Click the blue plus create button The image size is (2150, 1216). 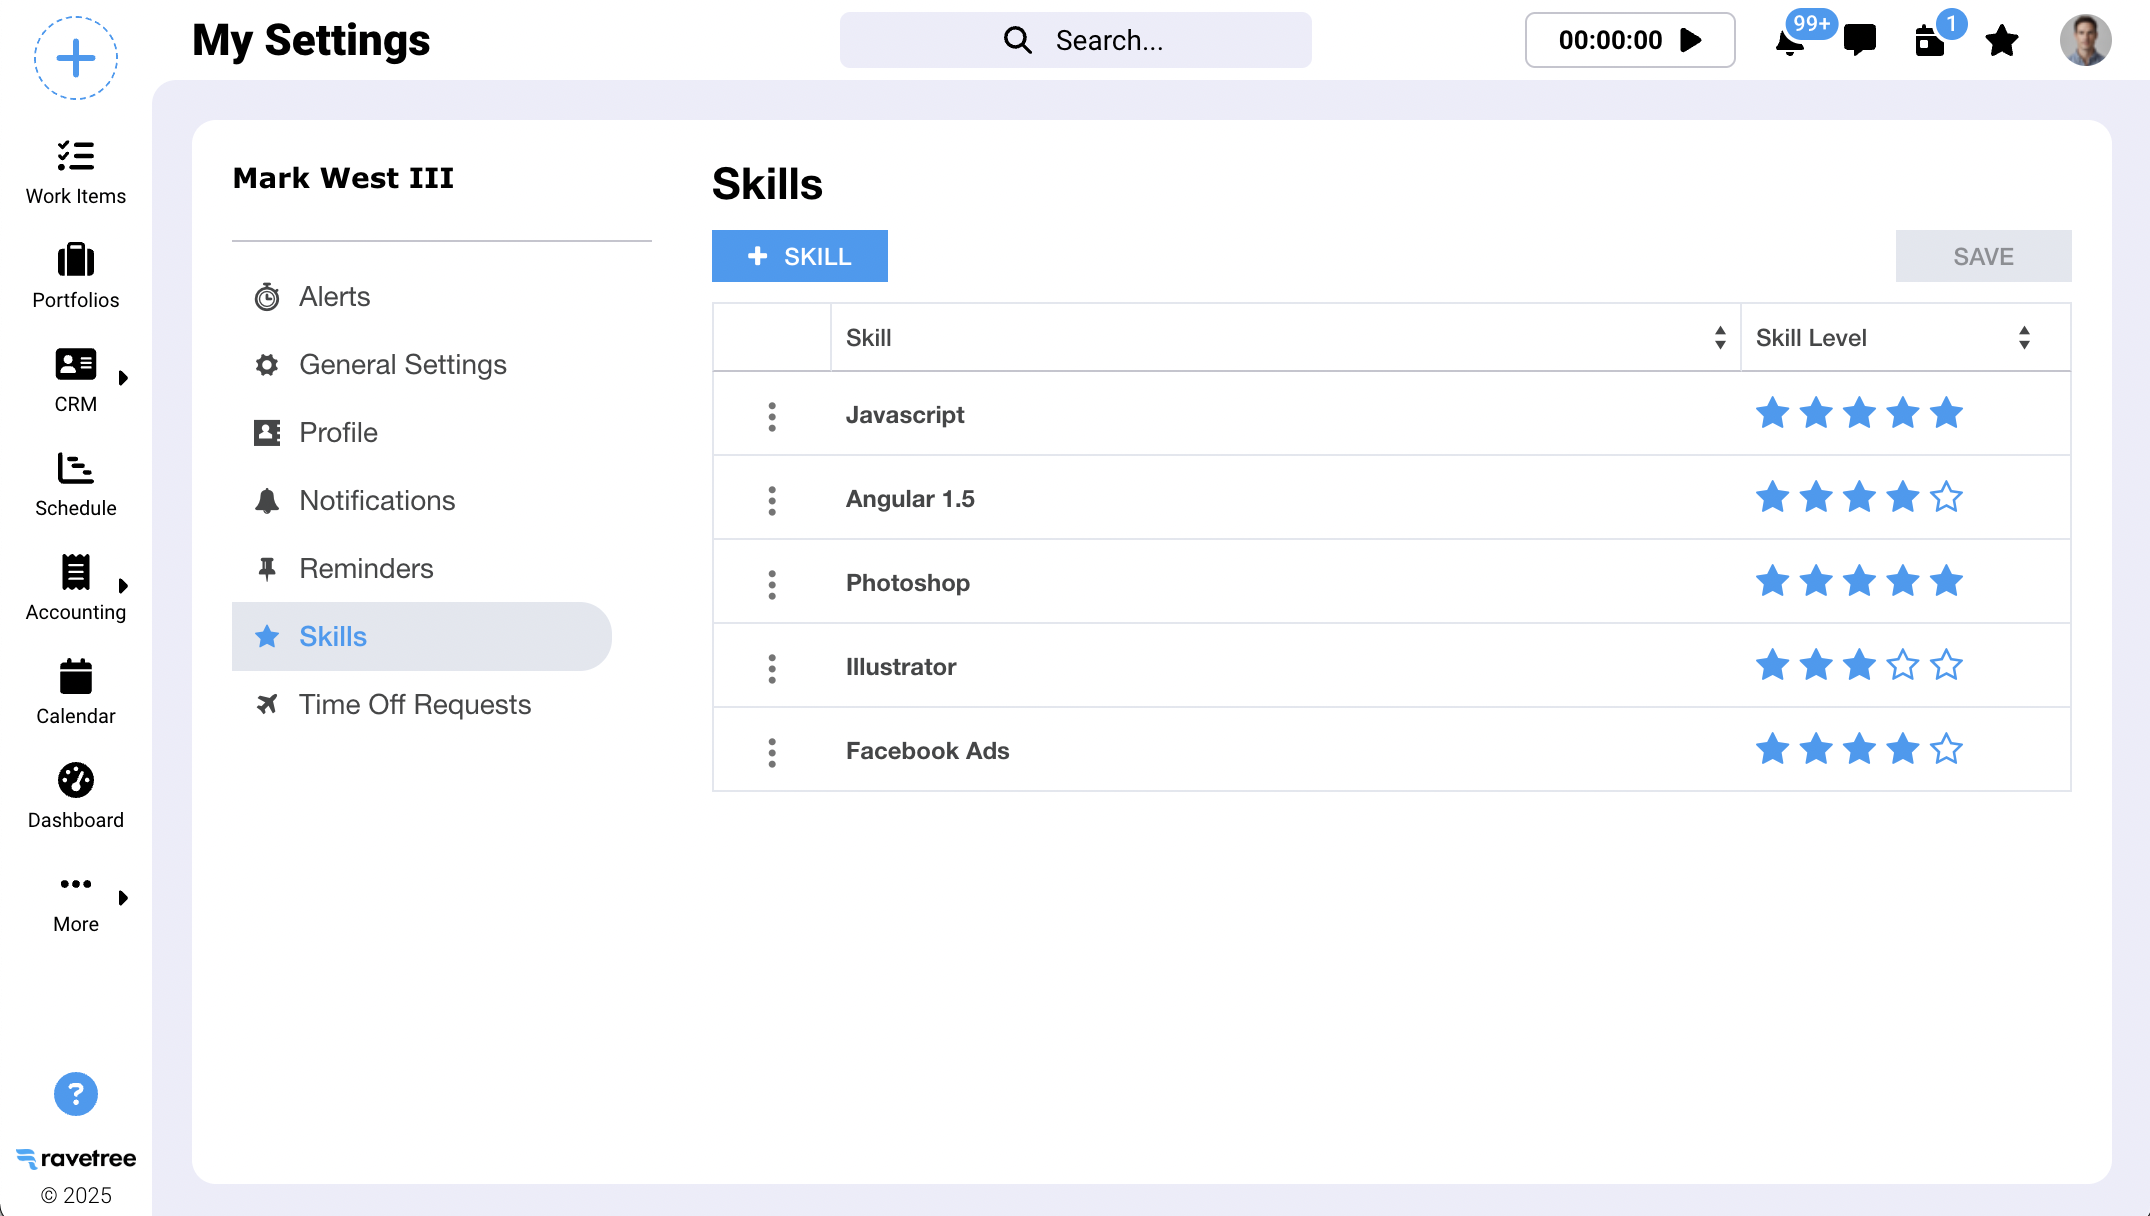coord(76,58)
